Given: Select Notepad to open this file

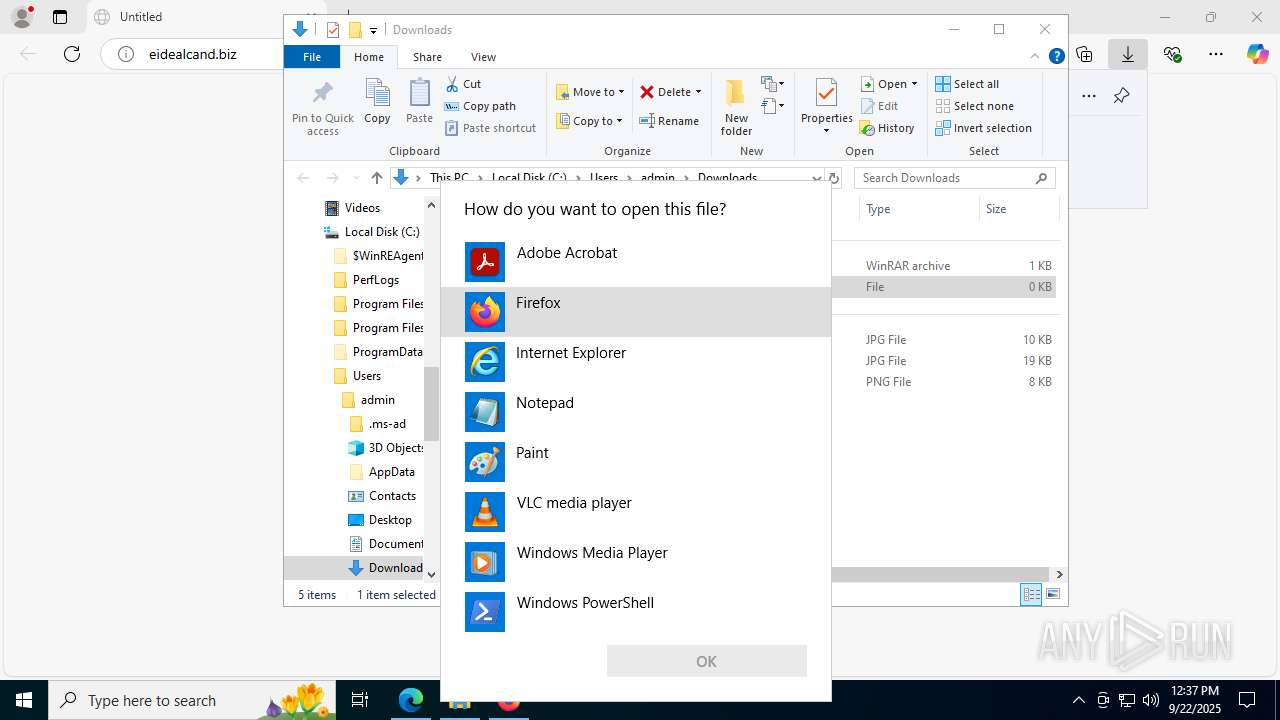Looking at the screenshot, I should tap(635, 412).
